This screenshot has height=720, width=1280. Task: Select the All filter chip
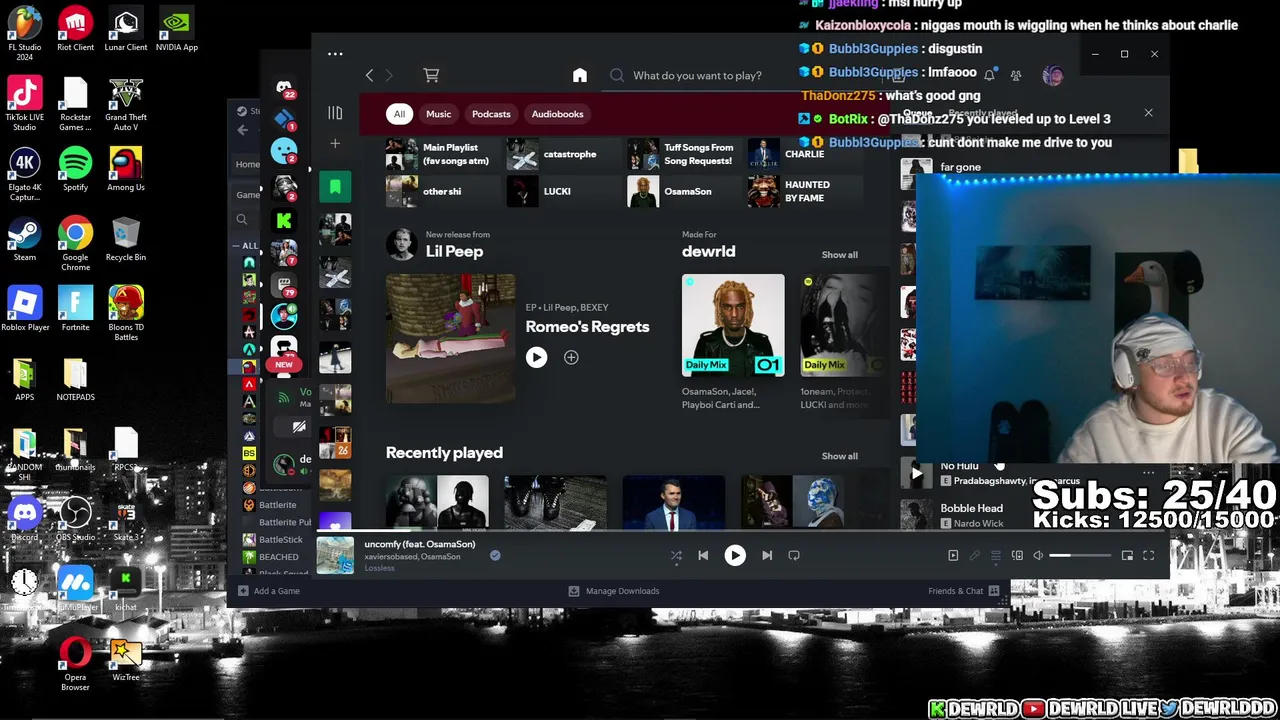coord(399,114)
